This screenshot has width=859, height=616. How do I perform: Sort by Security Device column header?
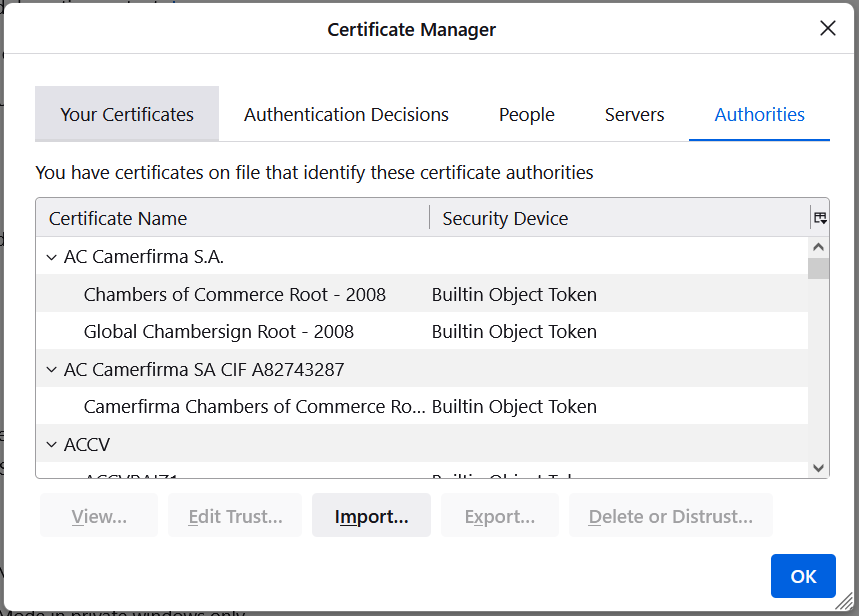(618, 218)
